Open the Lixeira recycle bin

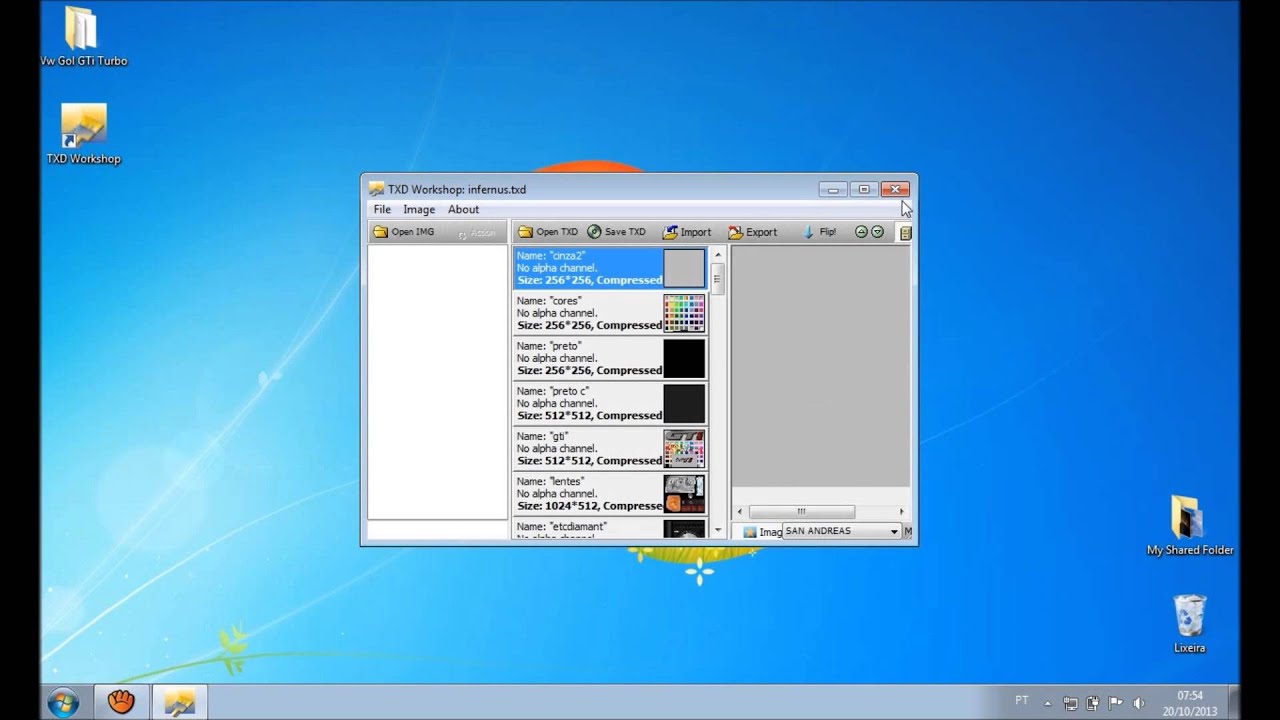click(x=1189, y=623)
